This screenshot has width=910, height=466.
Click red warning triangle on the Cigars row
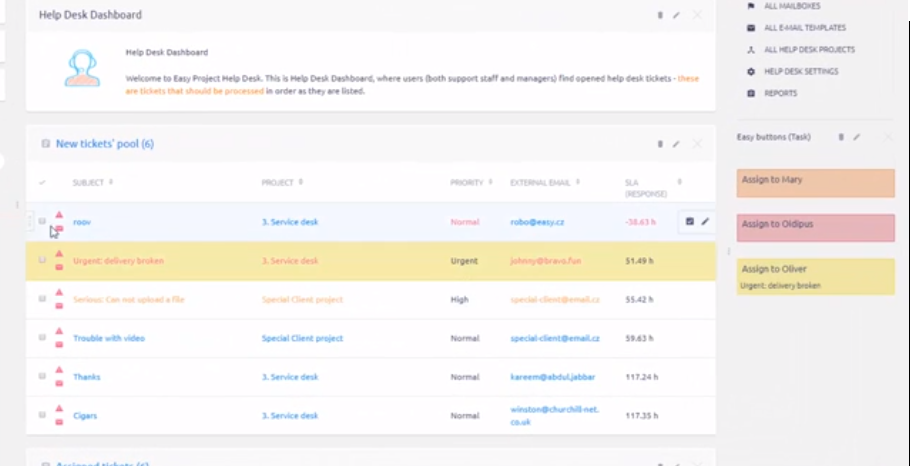tap(59, 409)
